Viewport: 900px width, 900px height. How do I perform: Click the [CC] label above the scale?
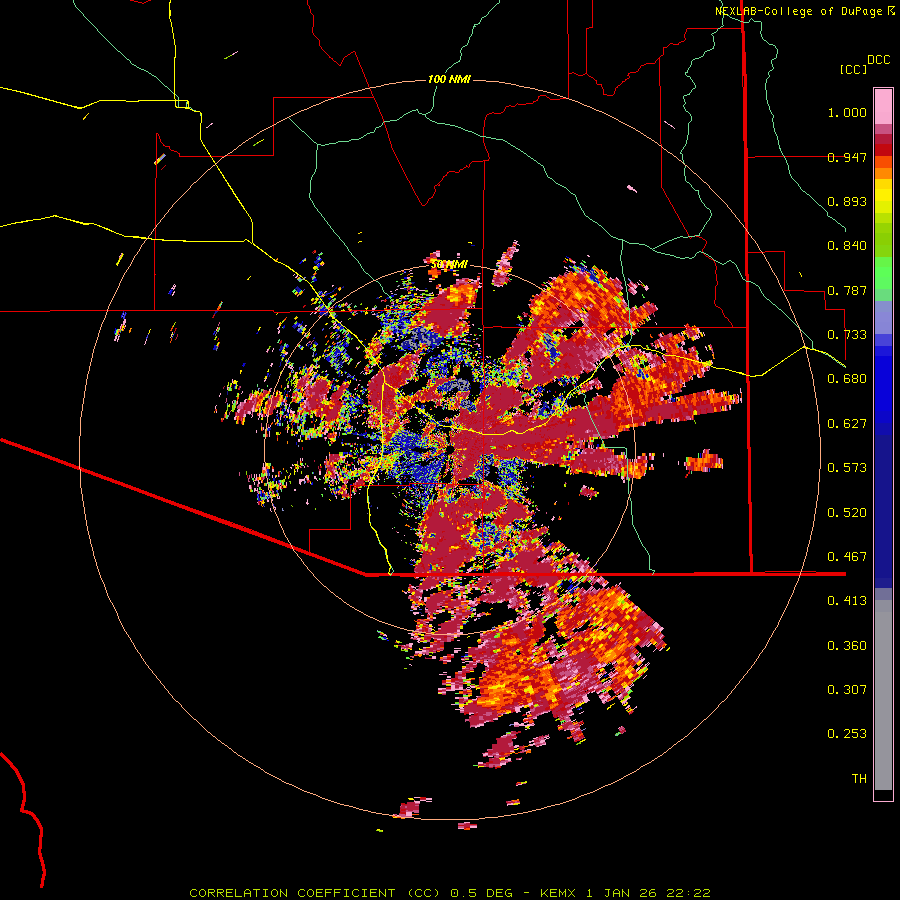853,69
